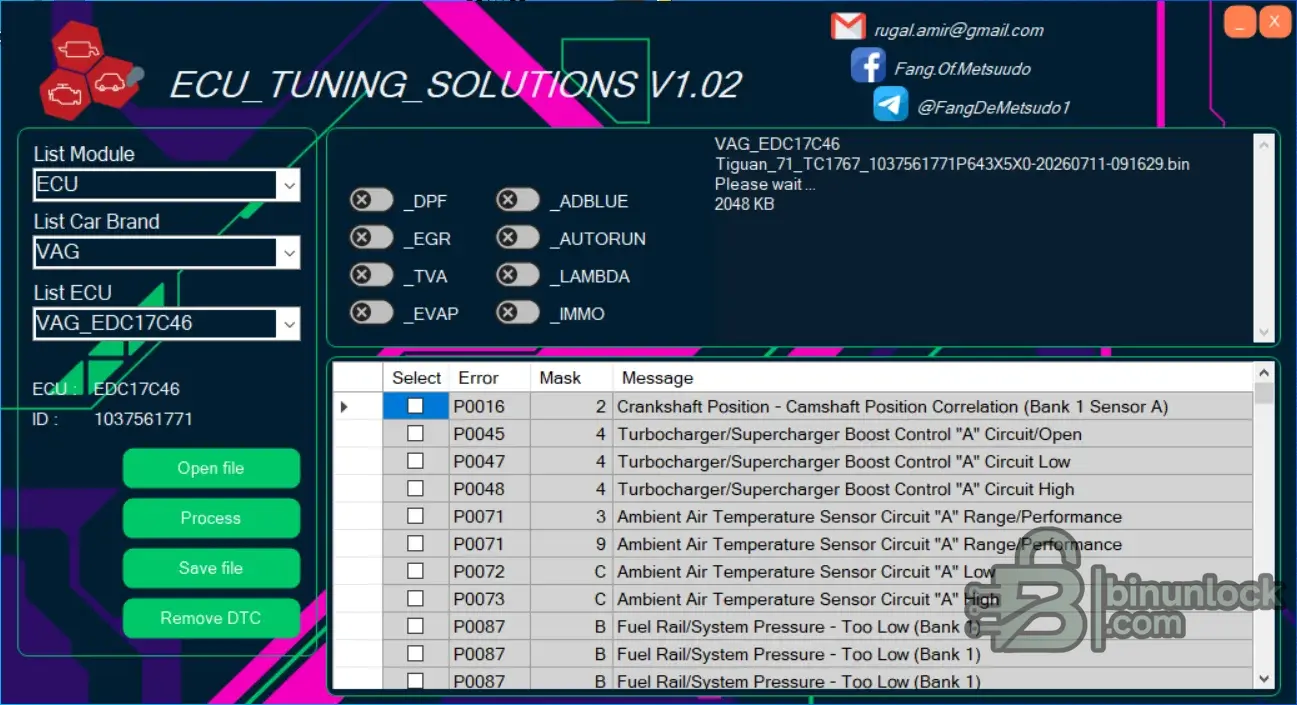The height and width of the screenshot is (705, 1297).
Task: Click the Gmail envelope icon
Action: coord(847,27)
